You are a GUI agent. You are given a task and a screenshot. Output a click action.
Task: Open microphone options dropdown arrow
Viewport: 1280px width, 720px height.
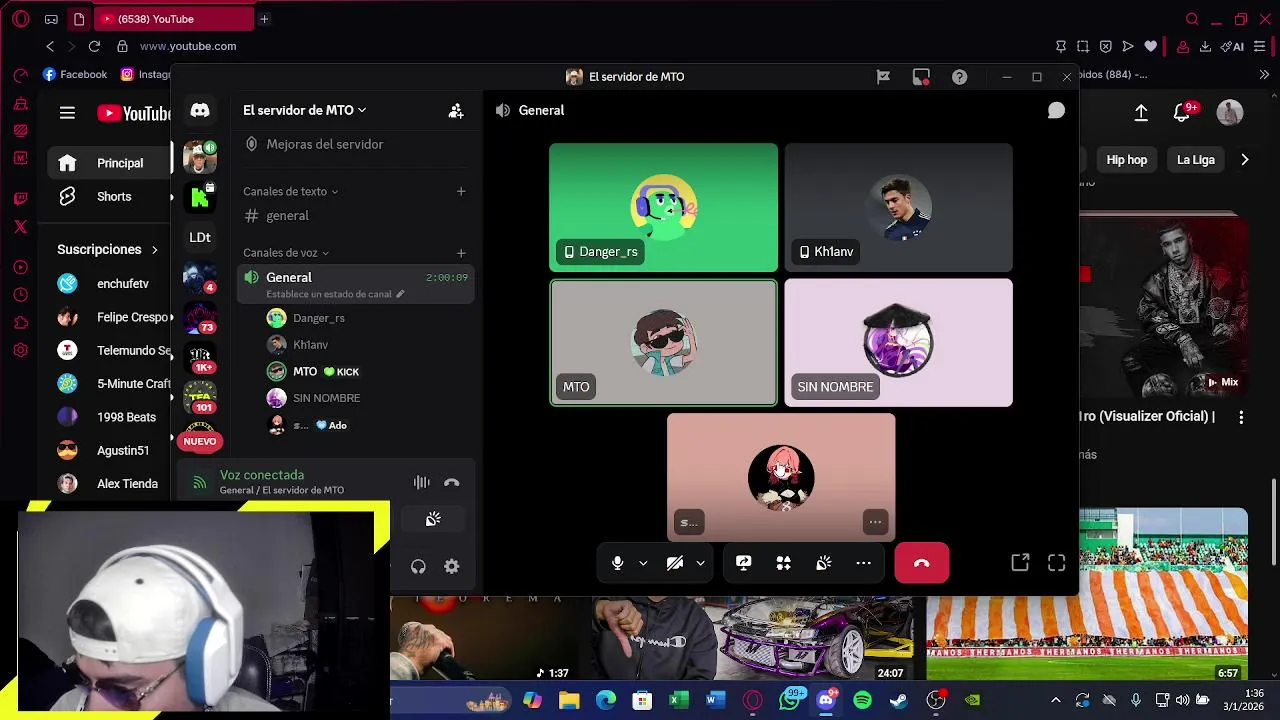643,563
